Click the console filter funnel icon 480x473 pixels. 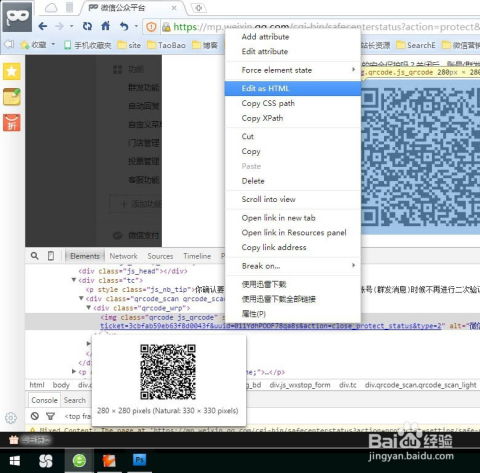50,416
